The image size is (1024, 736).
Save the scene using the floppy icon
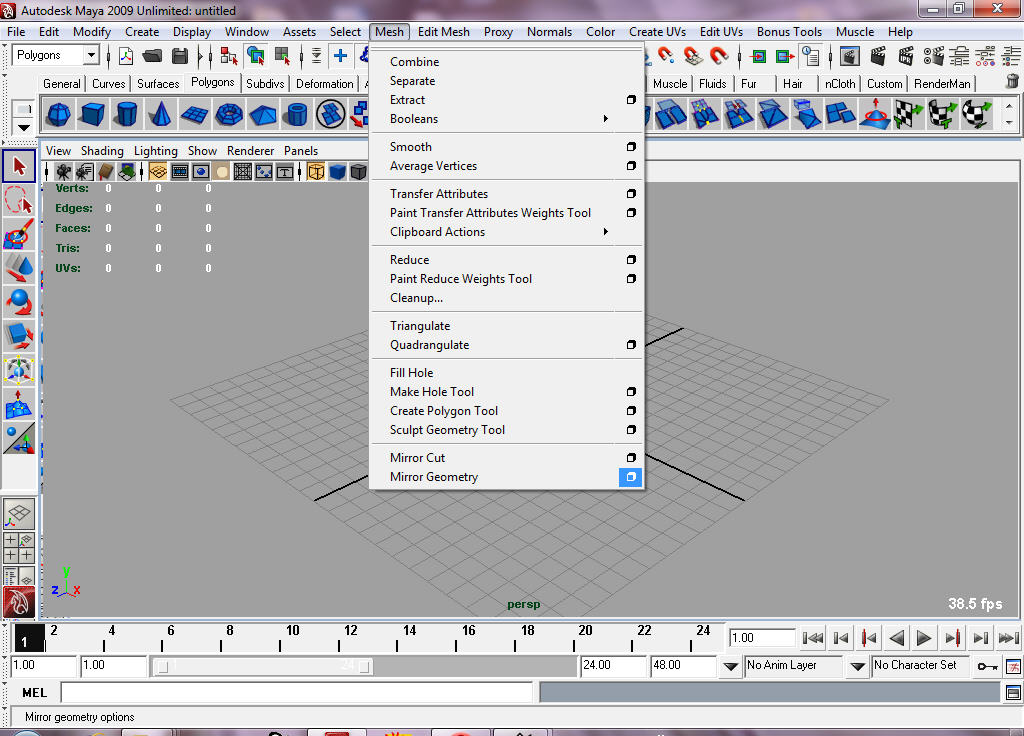180,56
